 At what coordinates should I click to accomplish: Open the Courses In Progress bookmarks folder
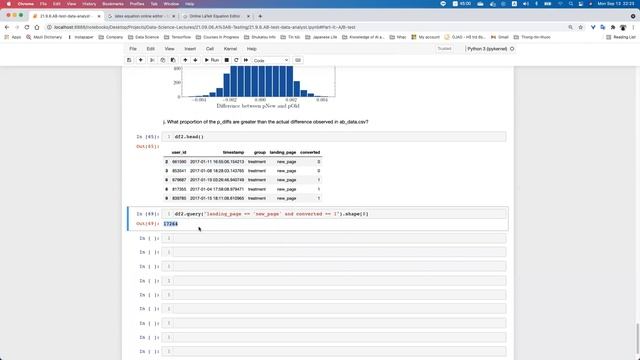(x=218, y=37)
